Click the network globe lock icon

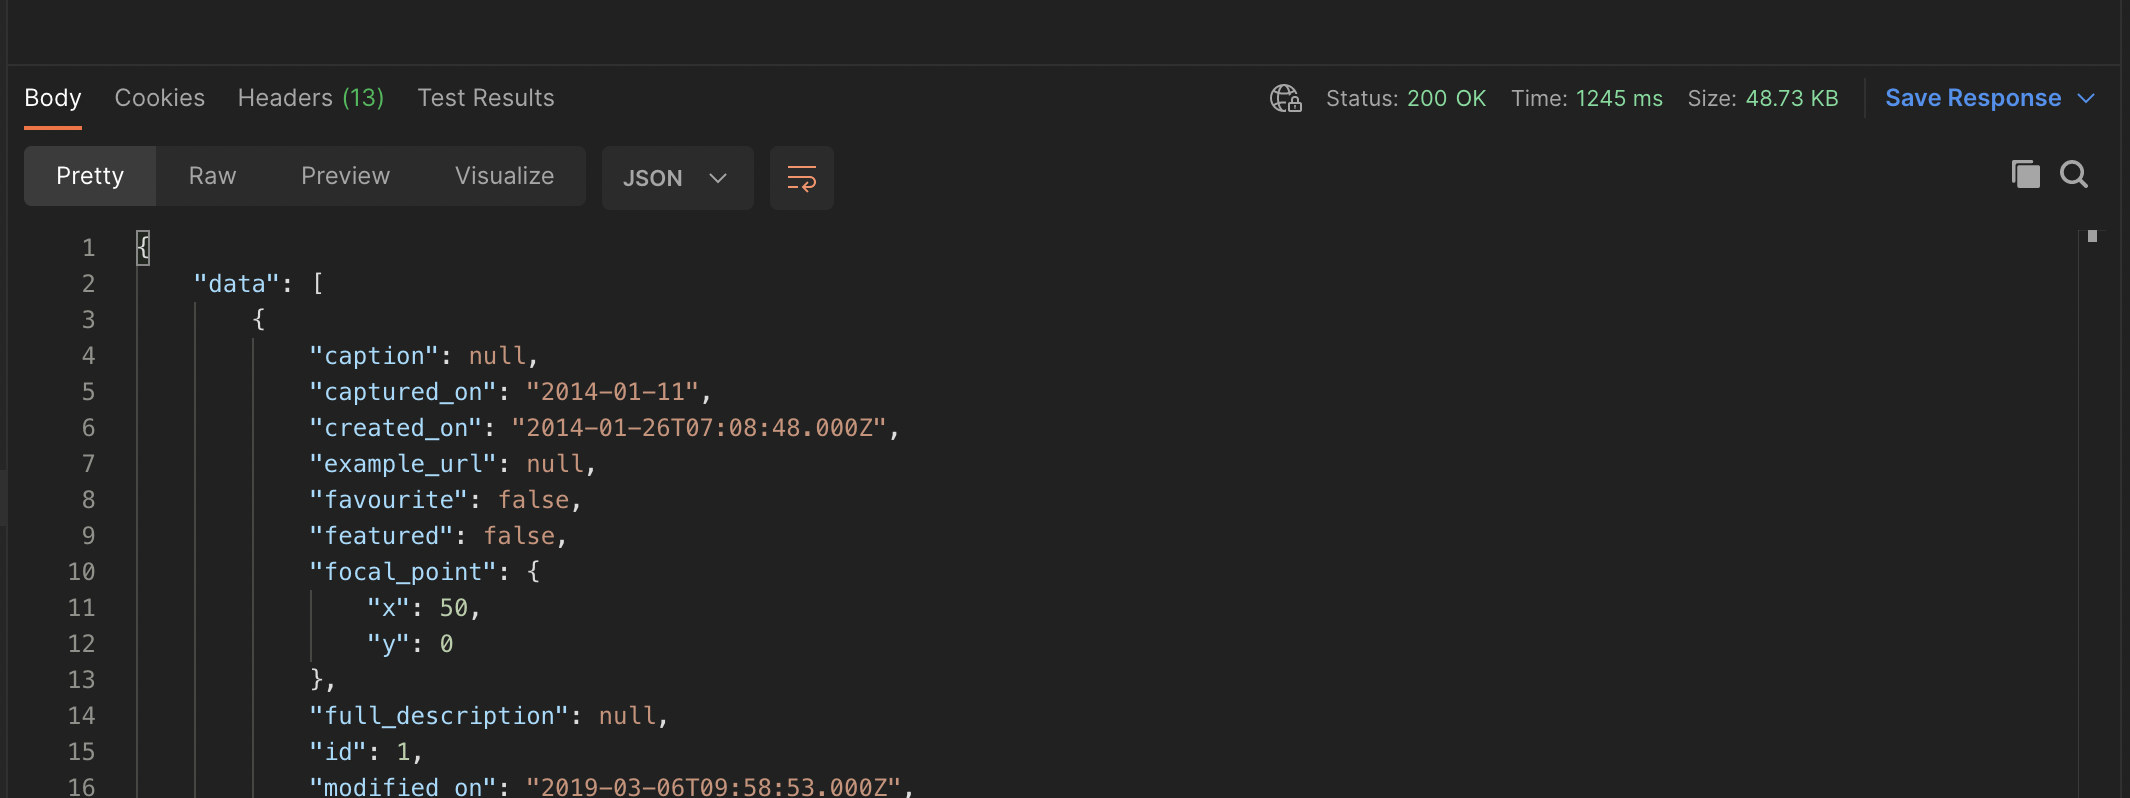[x=1285, y=98]
